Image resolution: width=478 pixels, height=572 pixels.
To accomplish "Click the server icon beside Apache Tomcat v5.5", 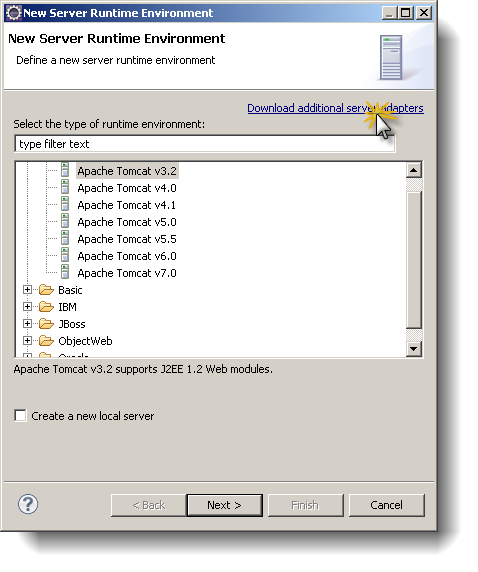I will (x=65, y=239).
